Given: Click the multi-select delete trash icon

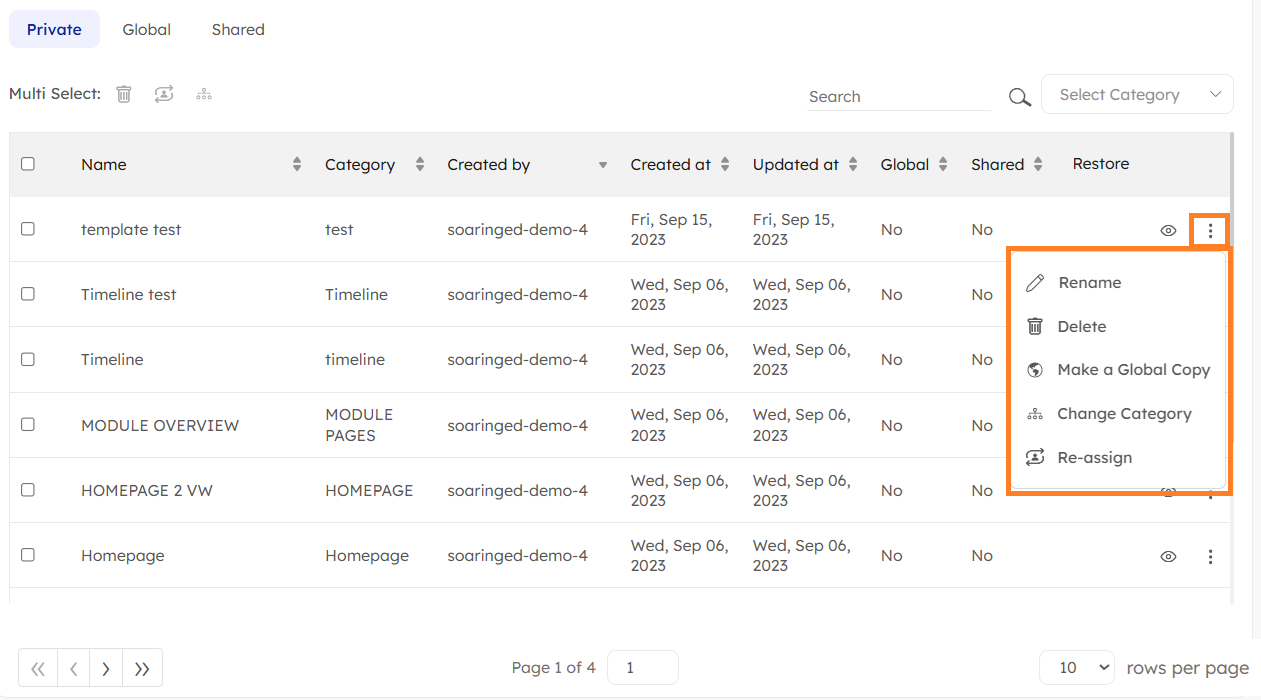Looking at the screenshot, I should [124, 94].
